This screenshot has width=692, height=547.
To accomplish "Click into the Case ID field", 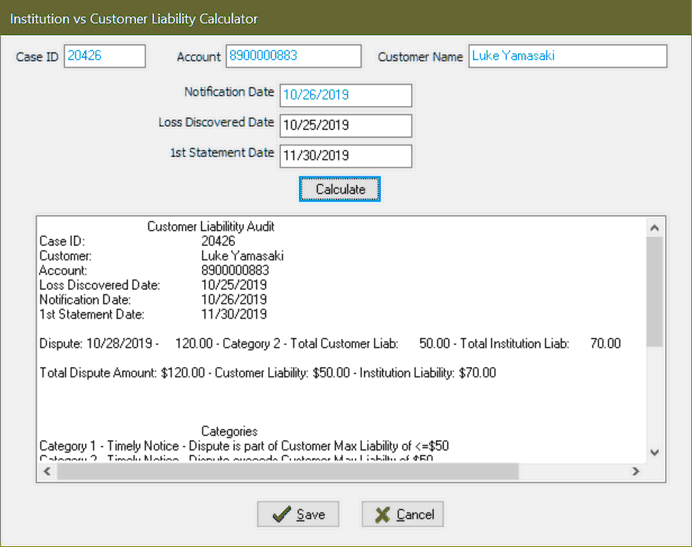I will click(104, 56).
